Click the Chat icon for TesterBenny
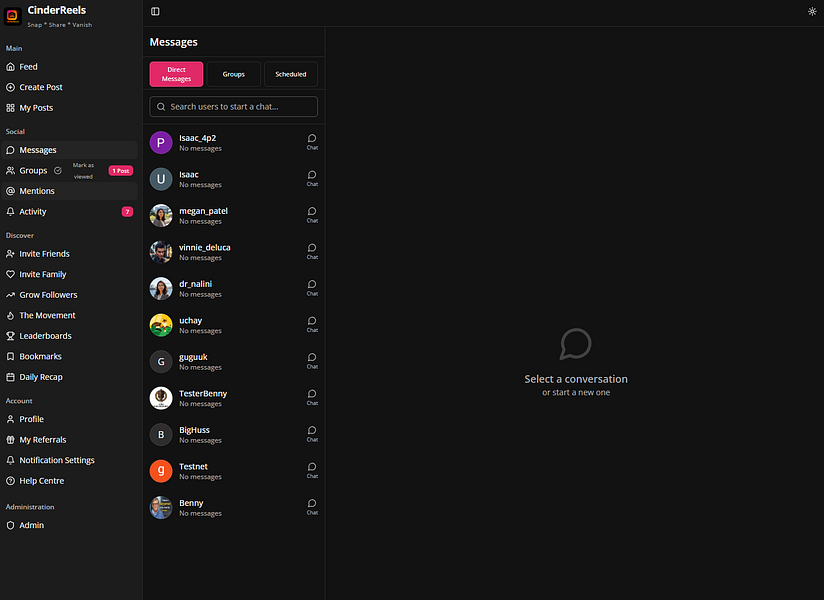824x600 pixels. (312, 397)
